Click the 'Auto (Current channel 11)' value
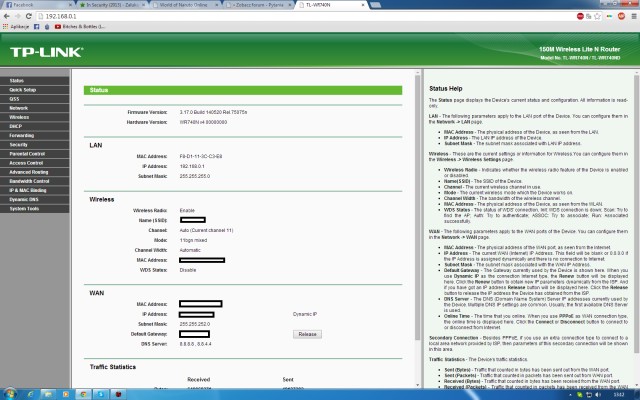The height and width of the screenshot is (400, 640). click(206, 230)
